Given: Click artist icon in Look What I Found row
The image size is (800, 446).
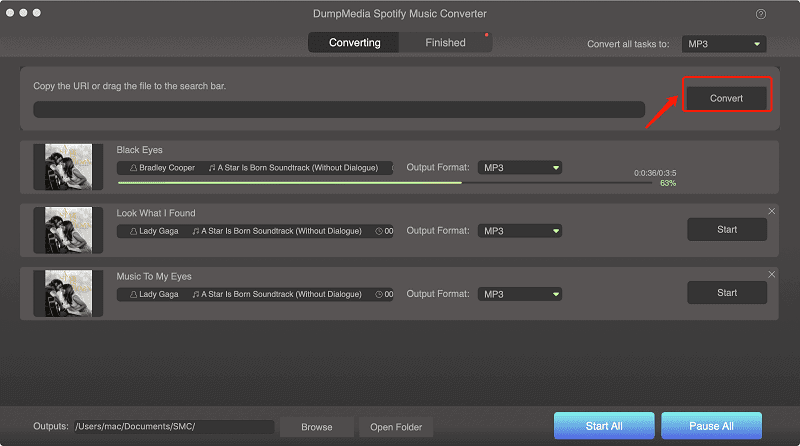Looking at the screenshot, I should point(133,231).
